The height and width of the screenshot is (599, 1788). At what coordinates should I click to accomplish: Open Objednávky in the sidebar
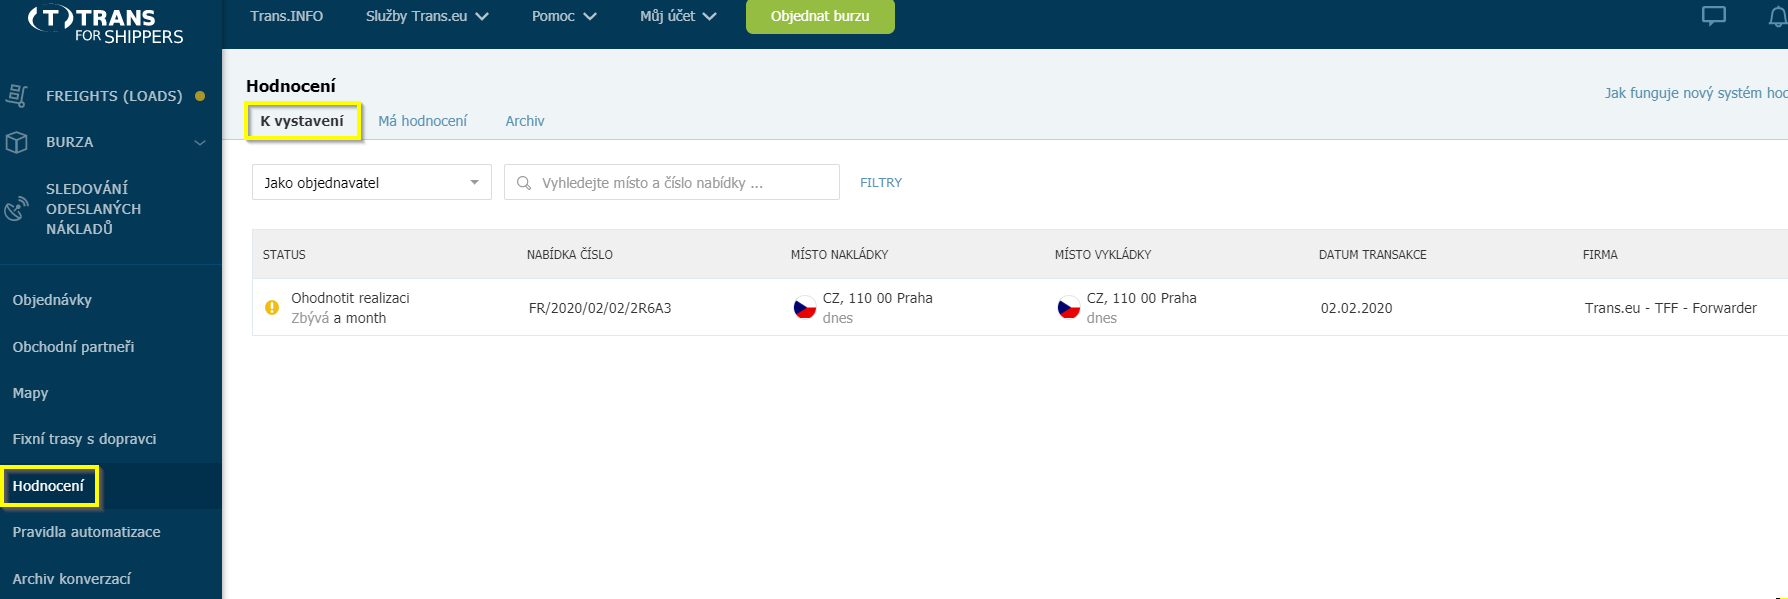tap(52, 300)
